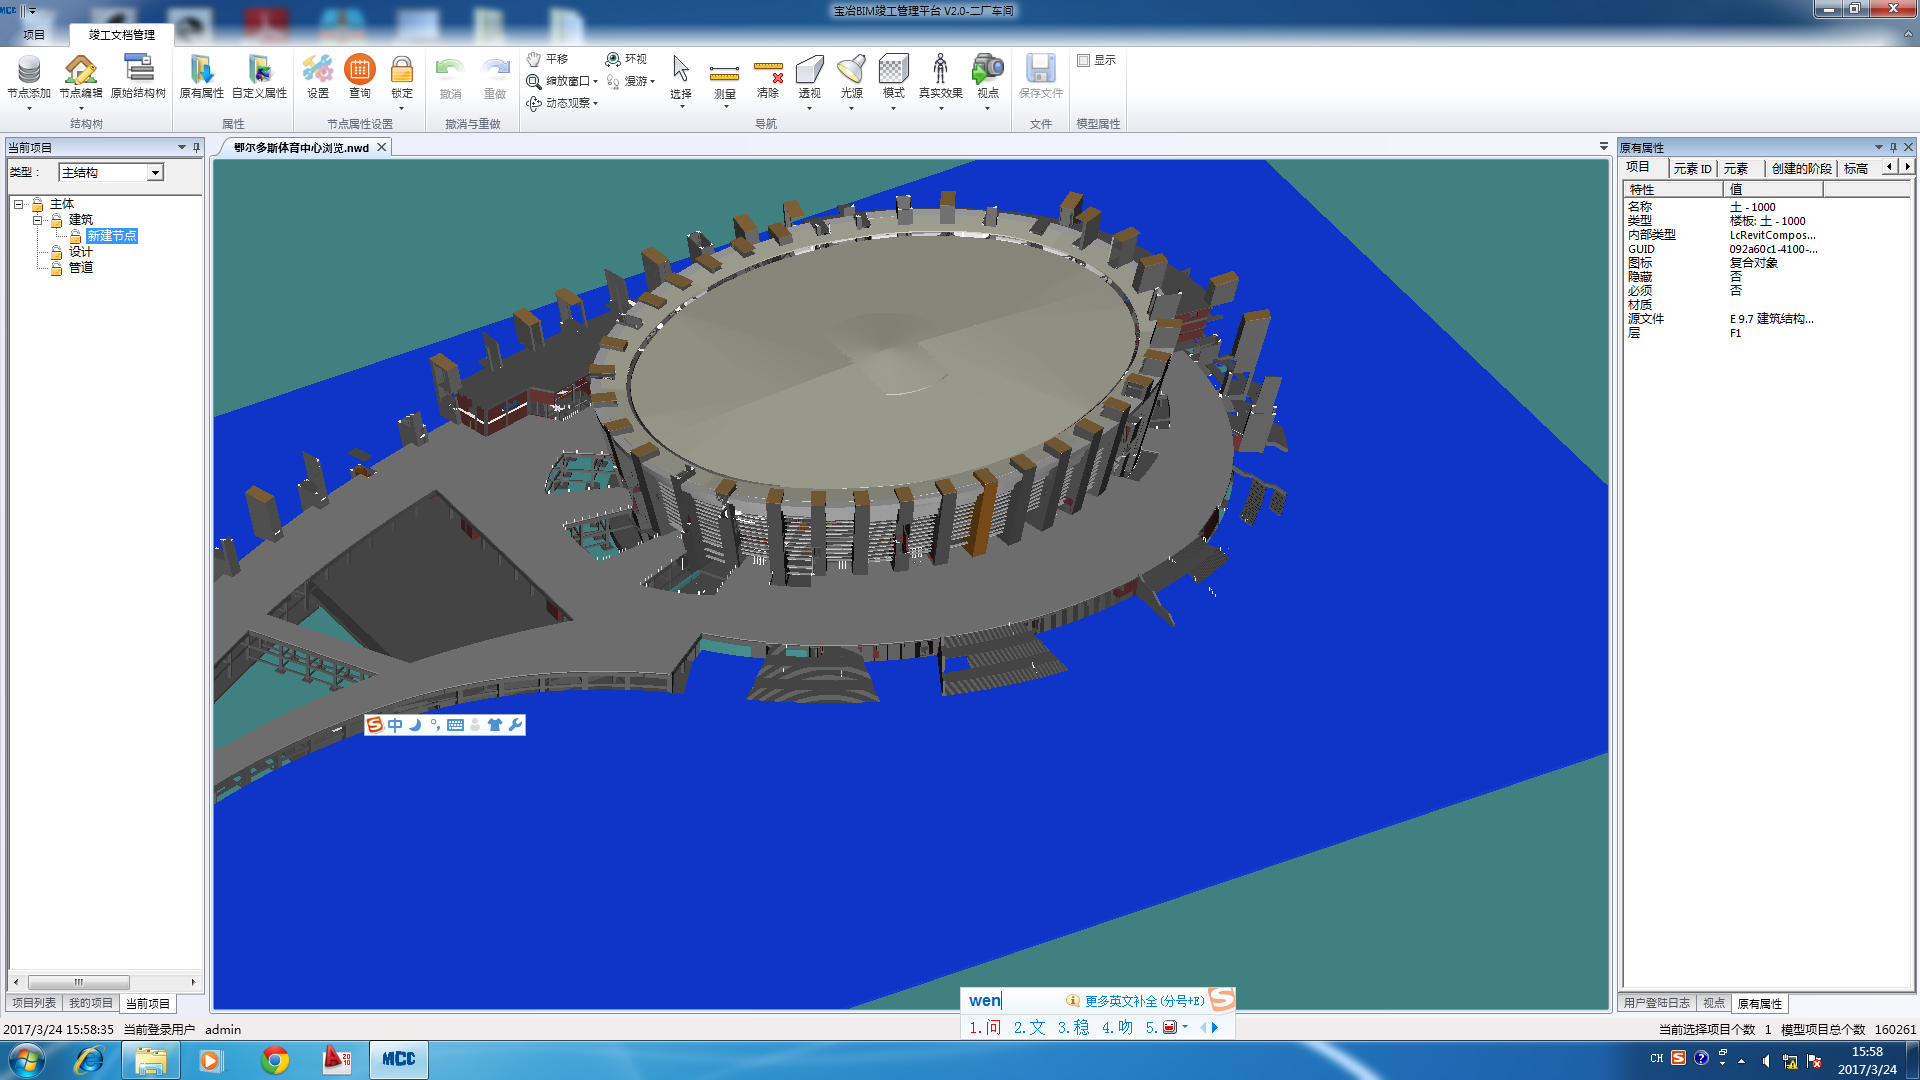Viewport: 1920px width, 1080px height.
Task: Choose IME candidate 2. 文
Action: [1029, 1027]
